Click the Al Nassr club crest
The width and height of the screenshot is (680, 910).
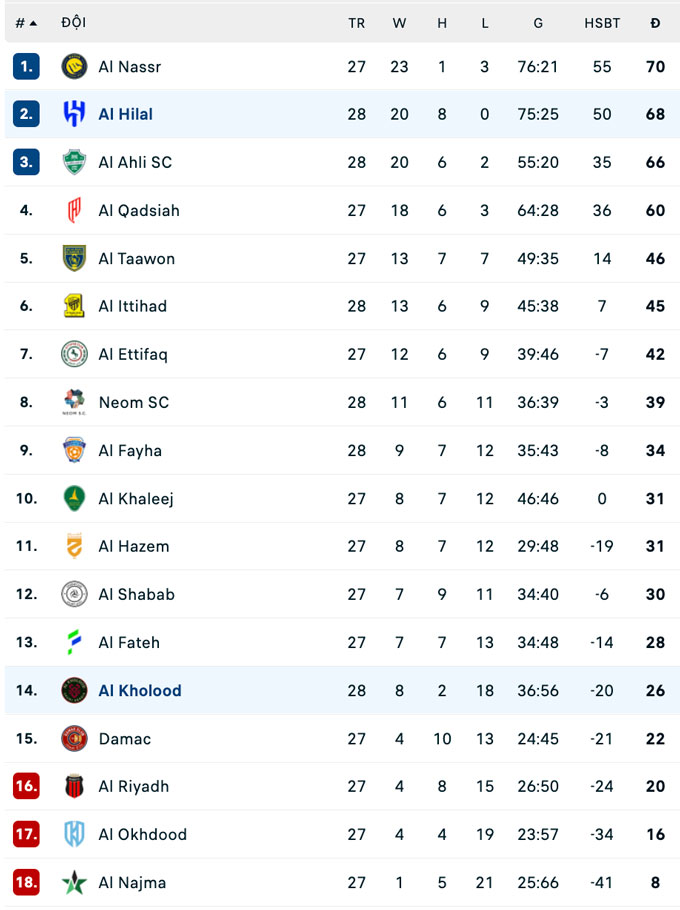[x=75, y=66]
